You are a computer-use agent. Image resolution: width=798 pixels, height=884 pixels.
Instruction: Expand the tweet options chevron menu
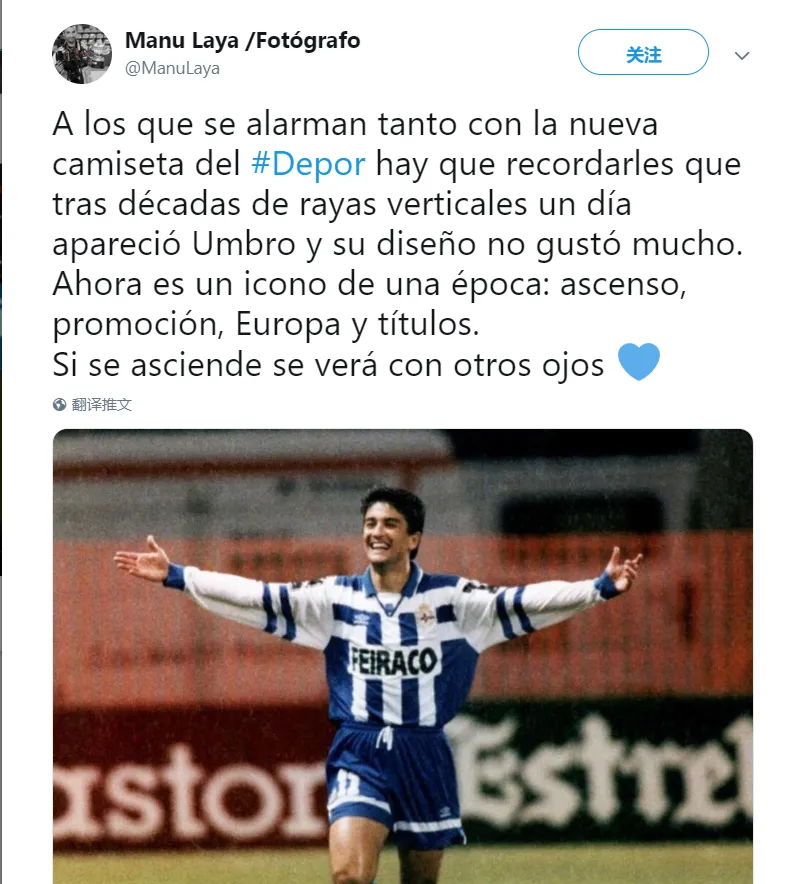pyautogui.click(x=742, y=56)
